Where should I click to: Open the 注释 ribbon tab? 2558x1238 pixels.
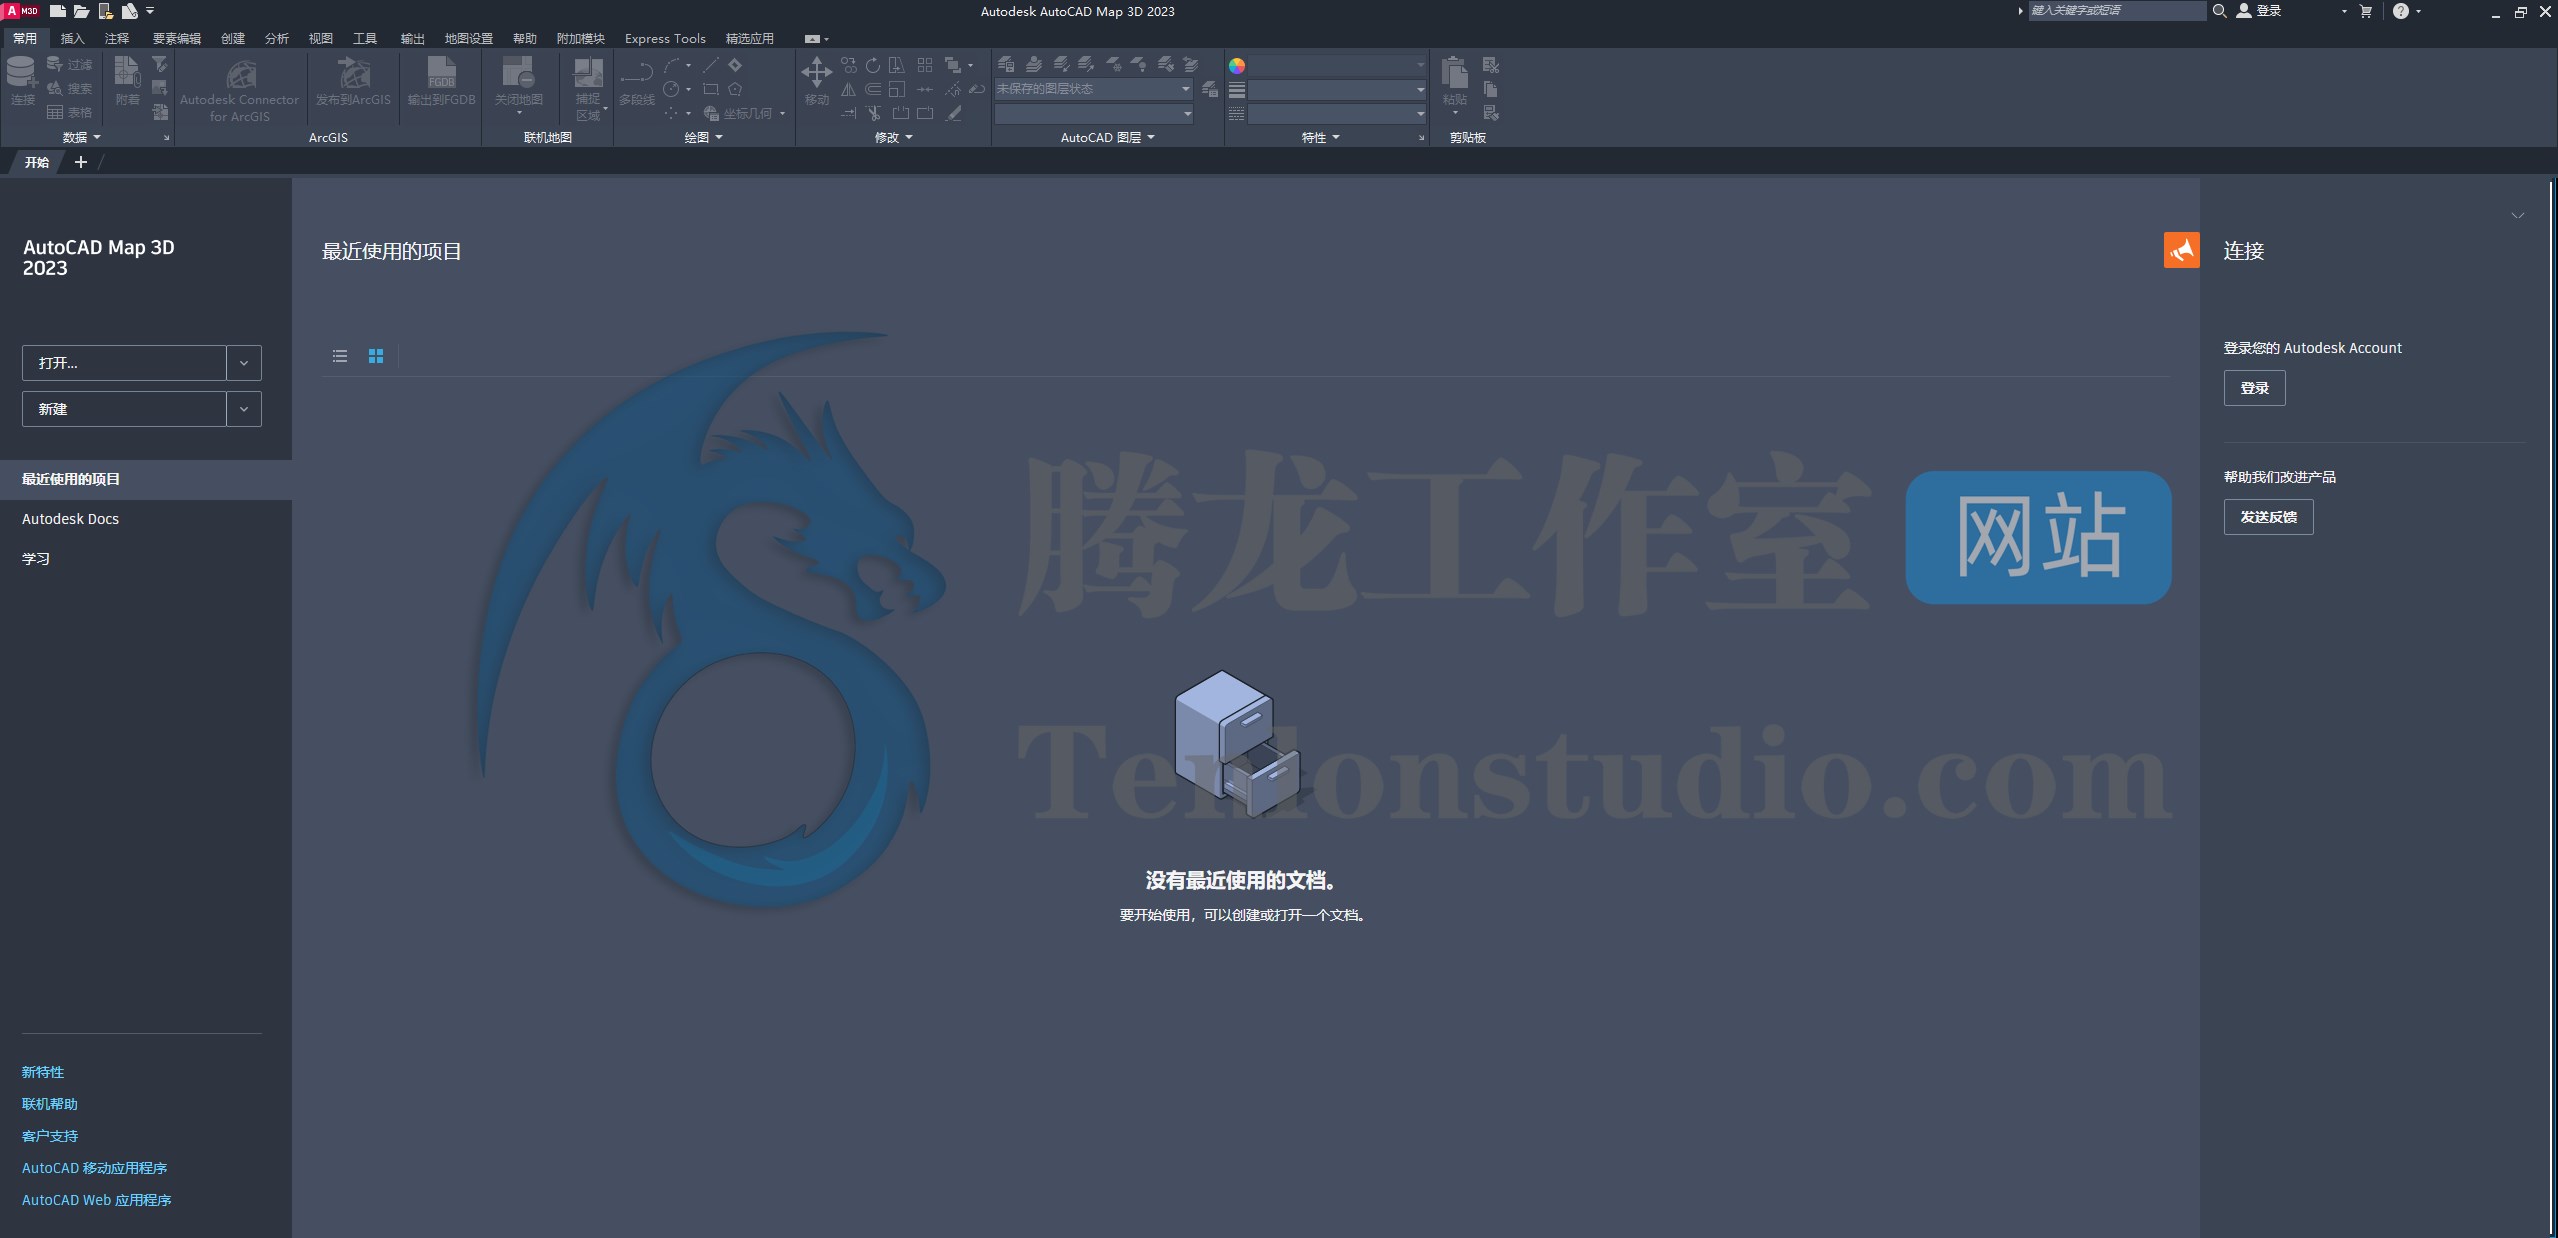coord(117,38)
